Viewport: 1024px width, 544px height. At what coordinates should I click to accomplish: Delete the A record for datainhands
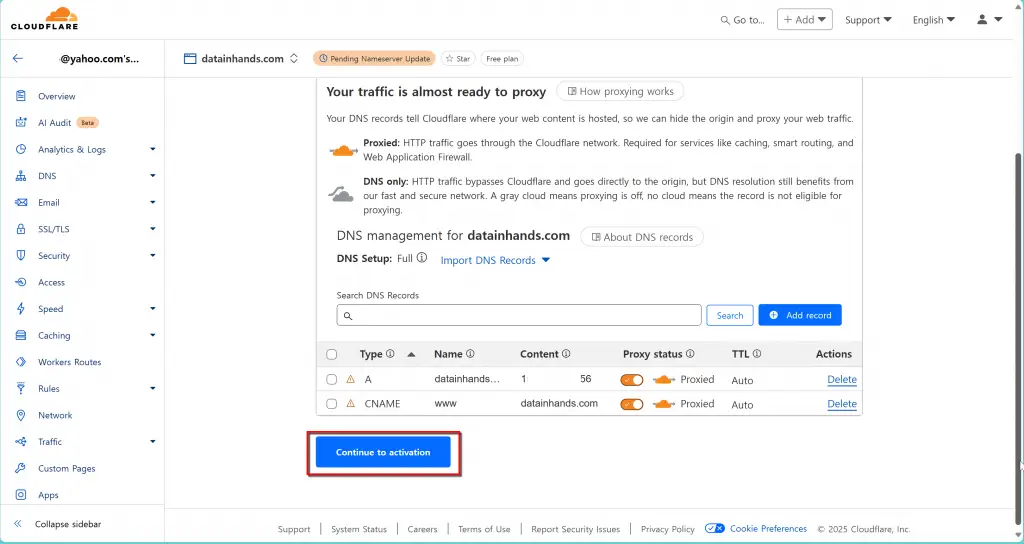(841, 380)
